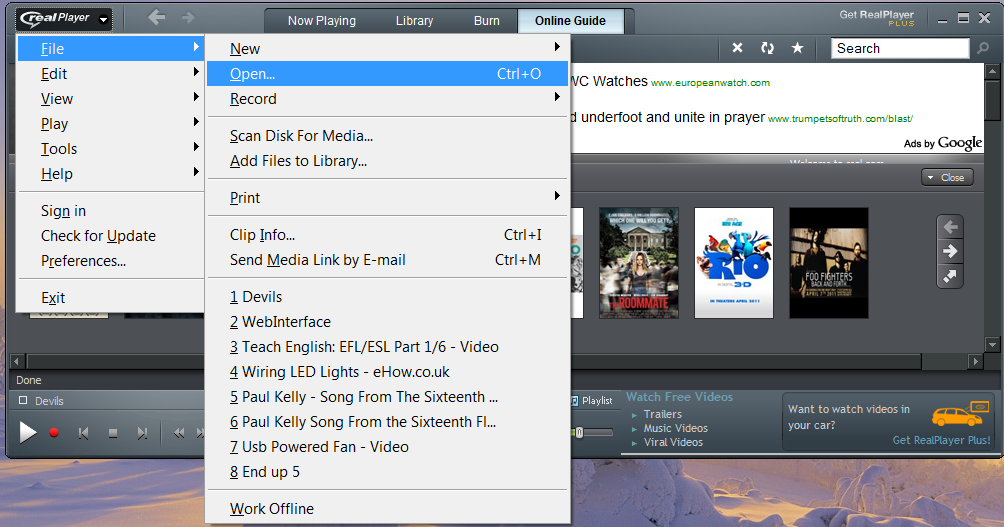
Task: Select Check for Update
Action: pos(110,236)
